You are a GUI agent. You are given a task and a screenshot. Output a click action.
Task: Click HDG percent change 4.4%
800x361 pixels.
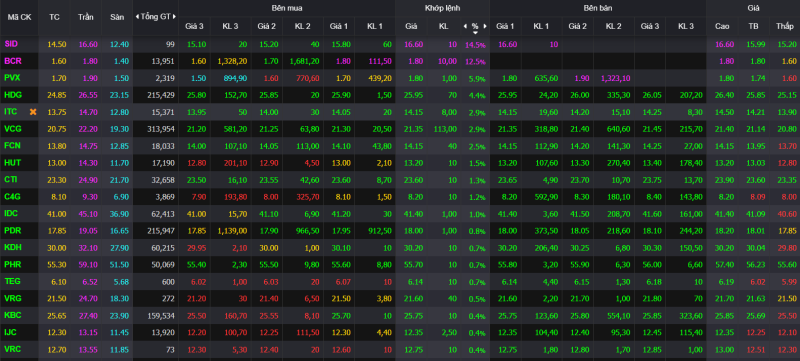[x=478, y=95]
